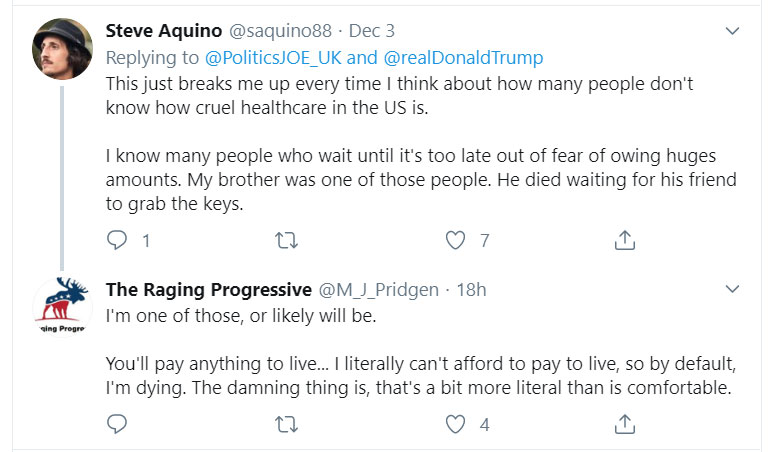
Task: Retweet Steve Aquino's tweet
Action: (286, 240)
